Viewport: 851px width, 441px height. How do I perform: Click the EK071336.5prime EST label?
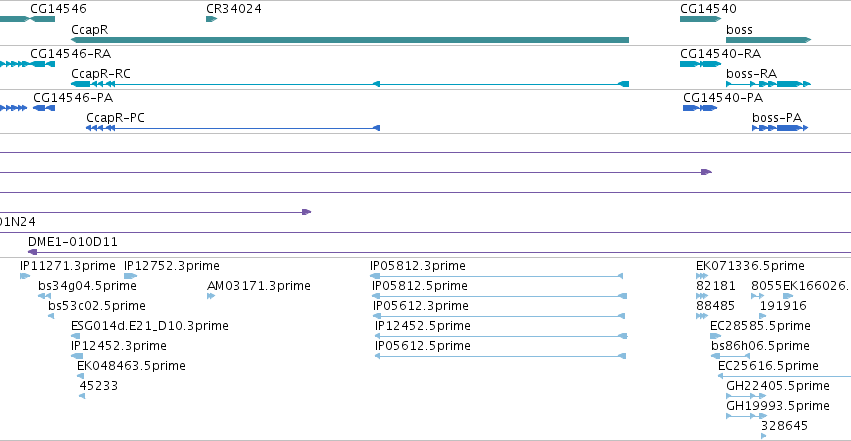pos(751,266)
